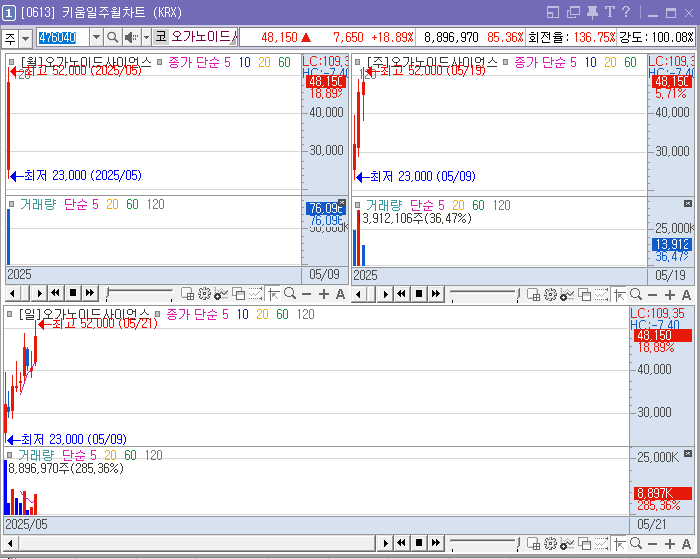700x559 pixels.
Task: Click plus icon on monthly chart toolbar
Action: [324, 294]
